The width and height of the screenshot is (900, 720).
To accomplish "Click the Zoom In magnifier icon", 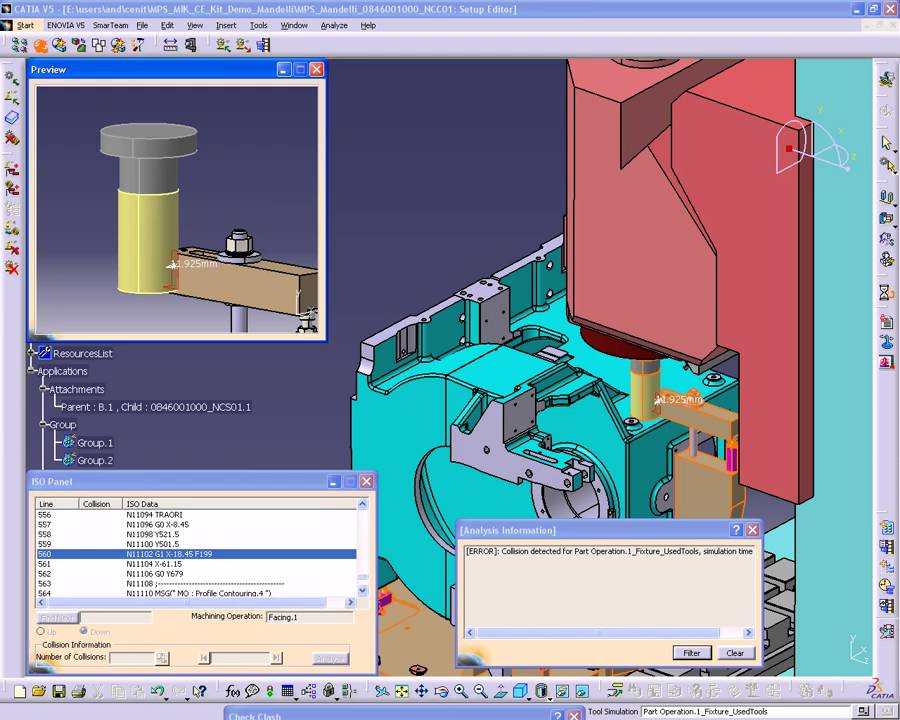I will [461, 691].
